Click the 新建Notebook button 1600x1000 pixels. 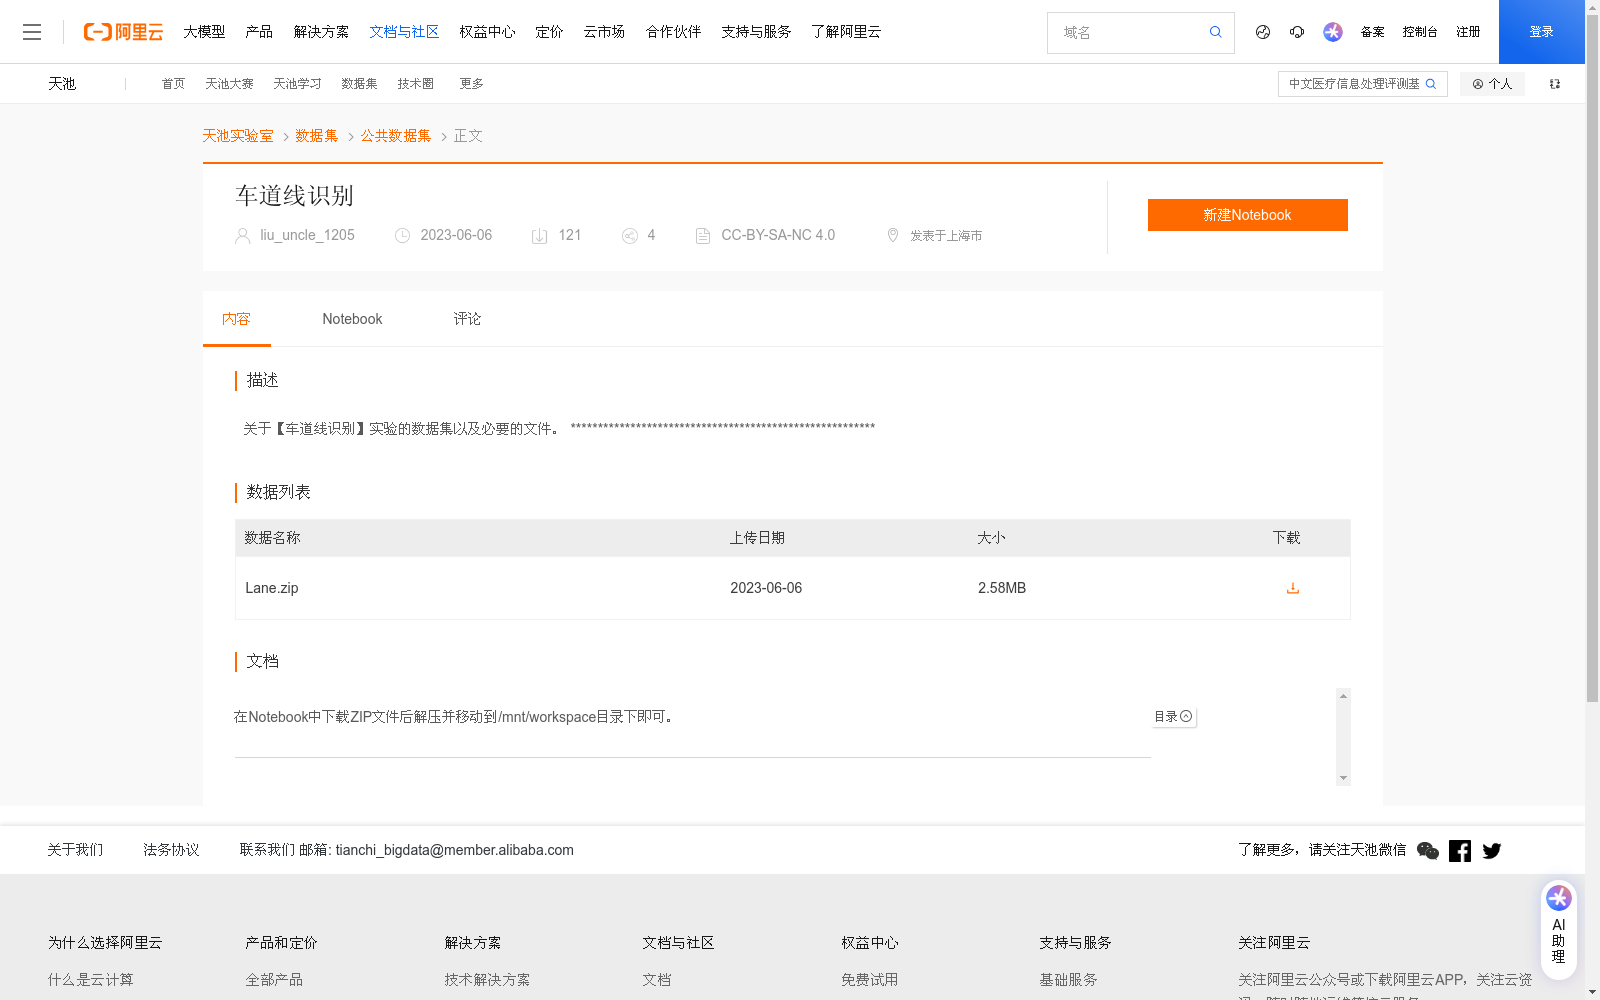tap(1247, 214)
